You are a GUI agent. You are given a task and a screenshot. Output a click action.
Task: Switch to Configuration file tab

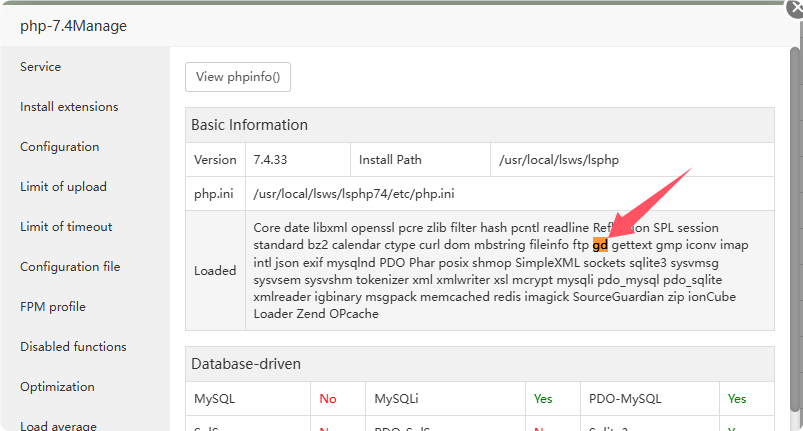(70, 267)
